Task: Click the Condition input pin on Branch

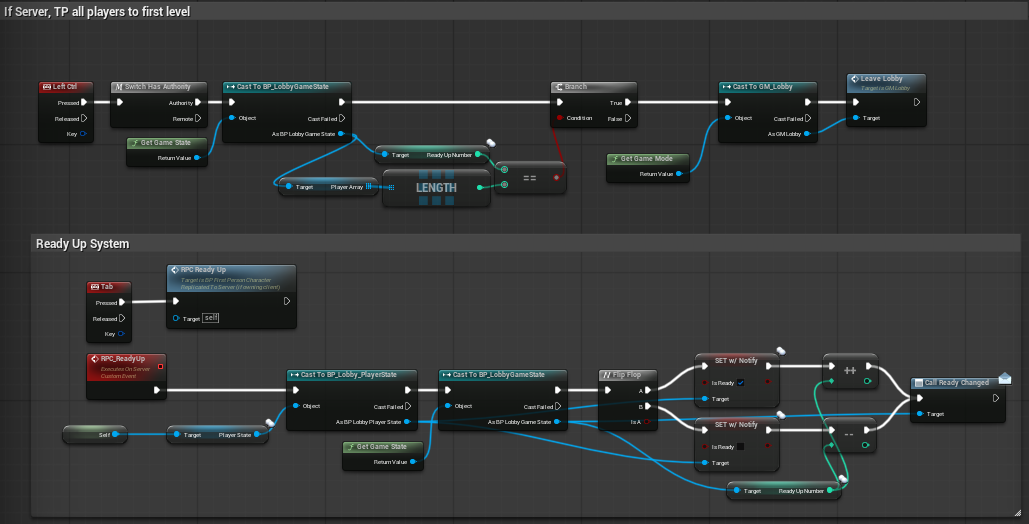Action: (x=560, y=118)
